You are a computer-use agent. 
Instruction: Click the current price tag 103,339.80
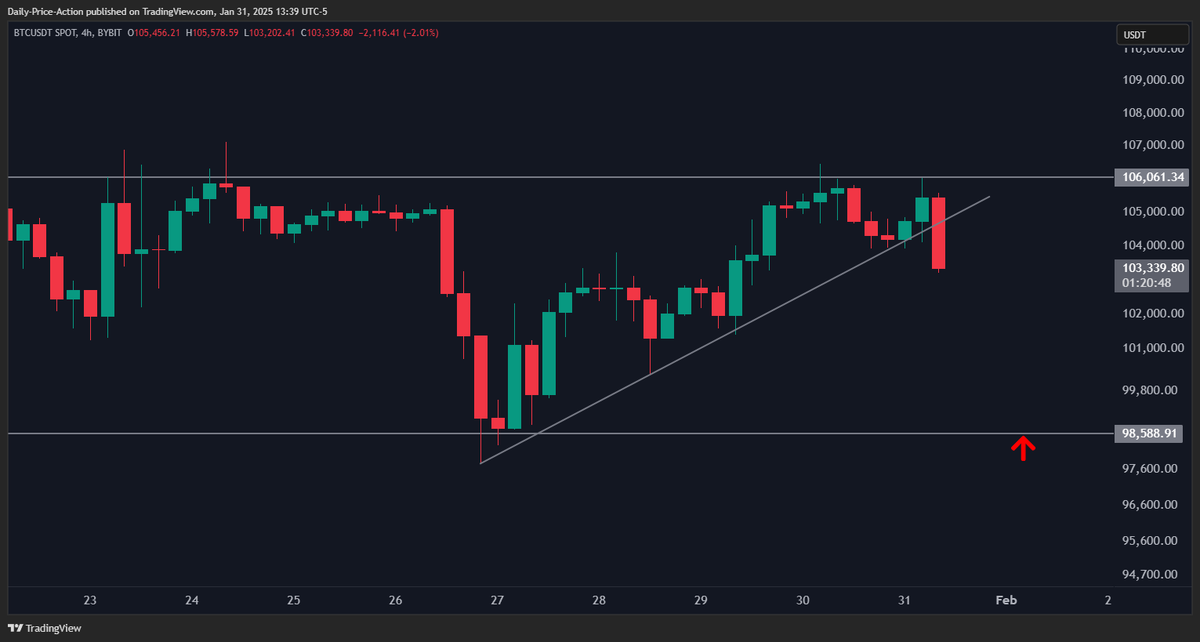click(x=1153, y=268)
